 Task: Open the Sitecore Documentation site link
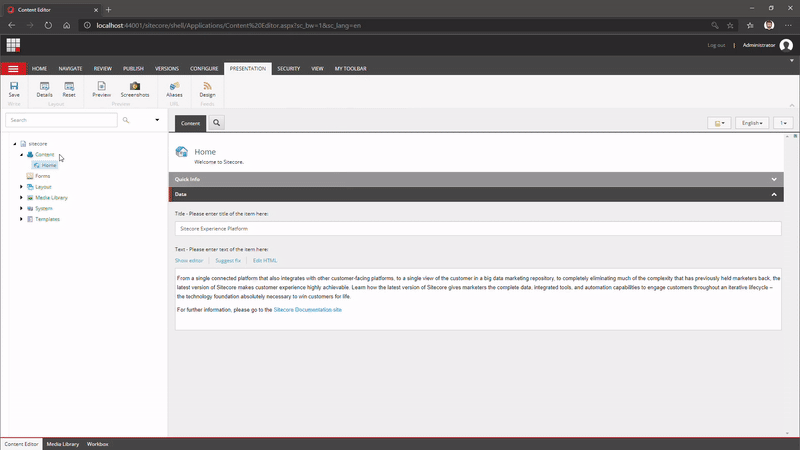(308, 310)
